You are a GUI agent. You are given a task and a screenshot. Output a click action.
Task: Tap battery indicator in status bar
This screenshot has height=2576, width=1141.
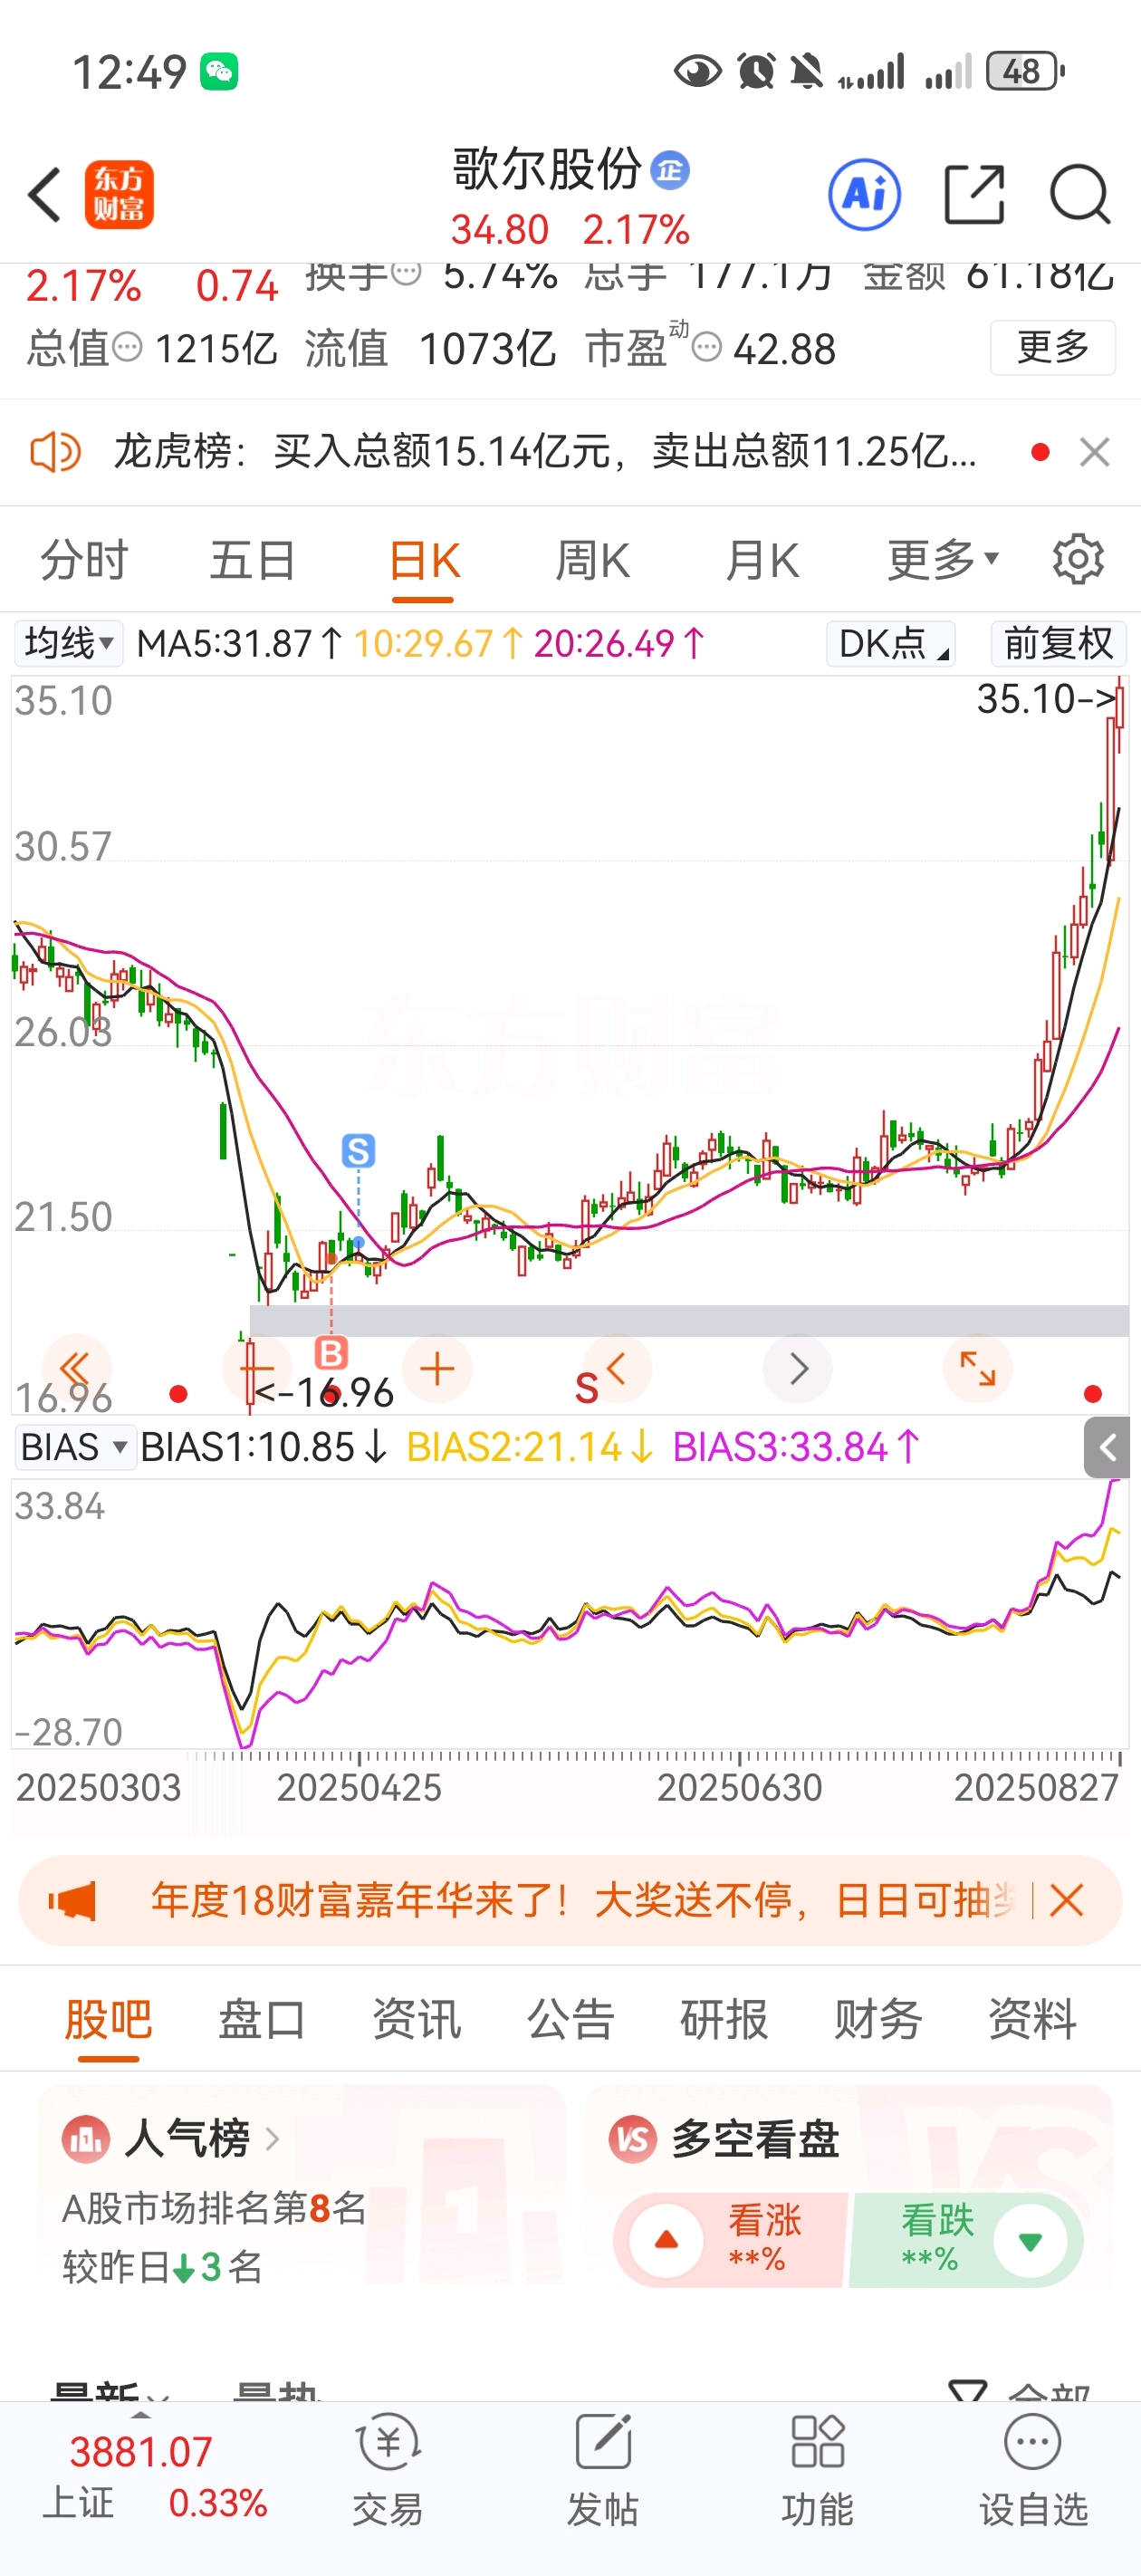[x=1025, y=71]
